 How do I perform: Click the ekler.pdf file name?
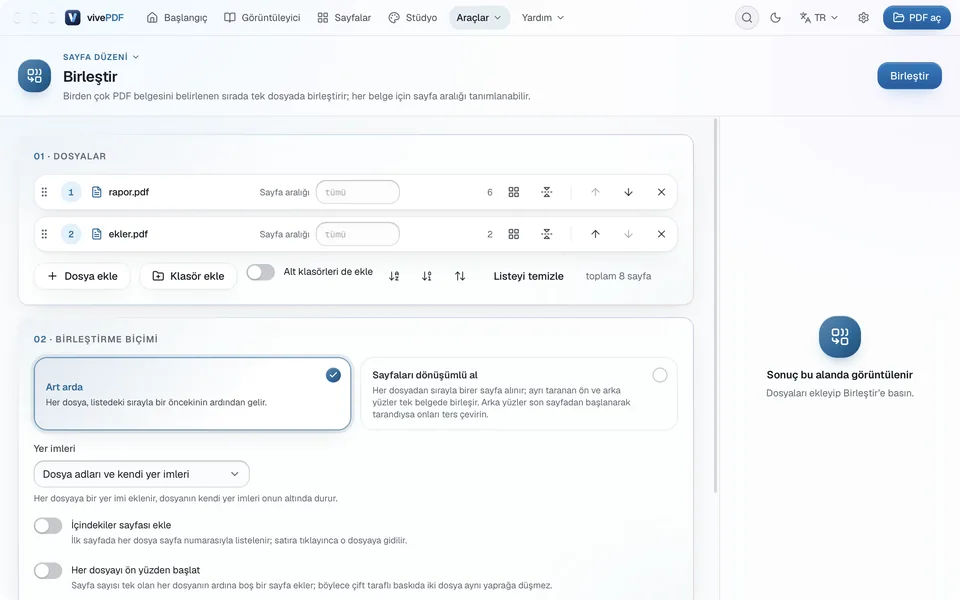(128, 234)
